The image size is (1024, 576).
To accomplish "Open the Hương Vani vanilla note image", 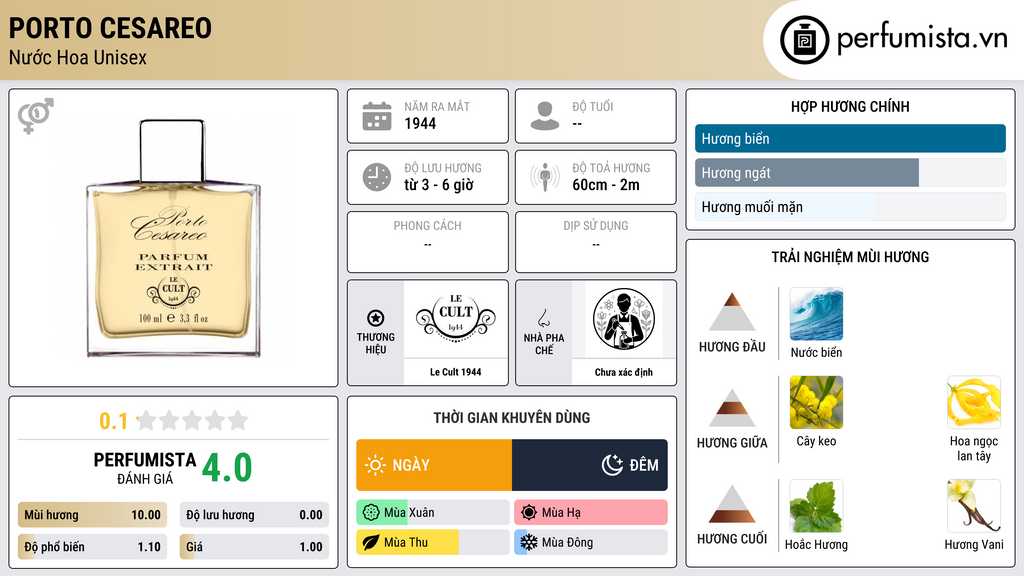I will click(974, 506).
